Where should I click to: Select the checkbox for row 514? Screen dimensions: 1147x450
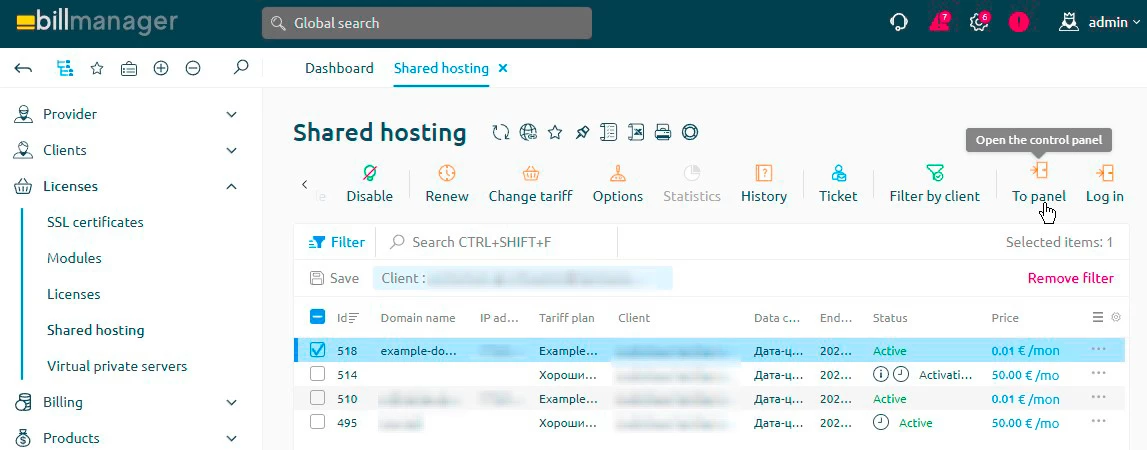pos(317,374)
